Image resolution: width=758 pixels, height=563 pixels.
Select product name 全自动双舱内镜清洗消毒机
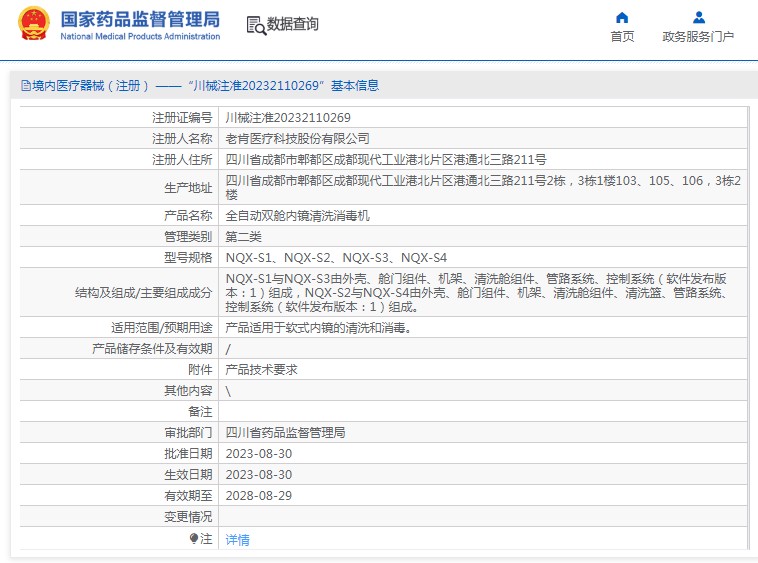pyautogui.click(x=297, y=216)
